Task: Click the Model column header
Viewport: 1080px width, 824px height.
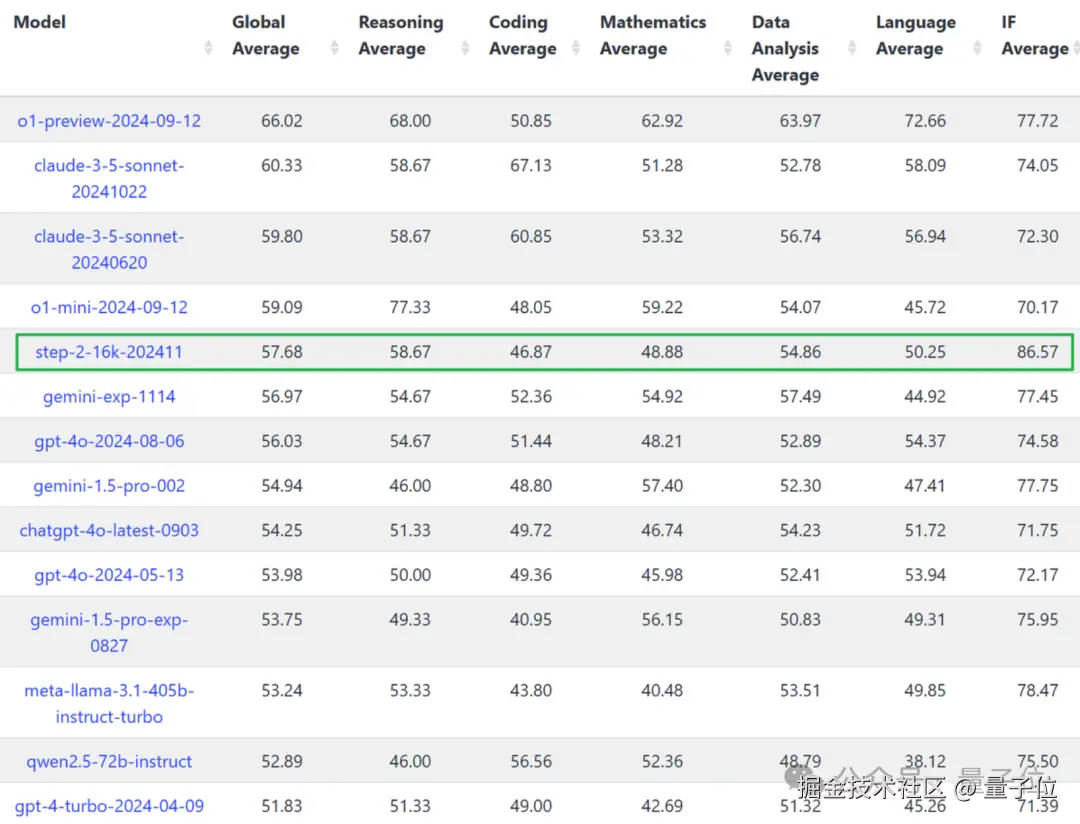Action: tap(39, 22)
